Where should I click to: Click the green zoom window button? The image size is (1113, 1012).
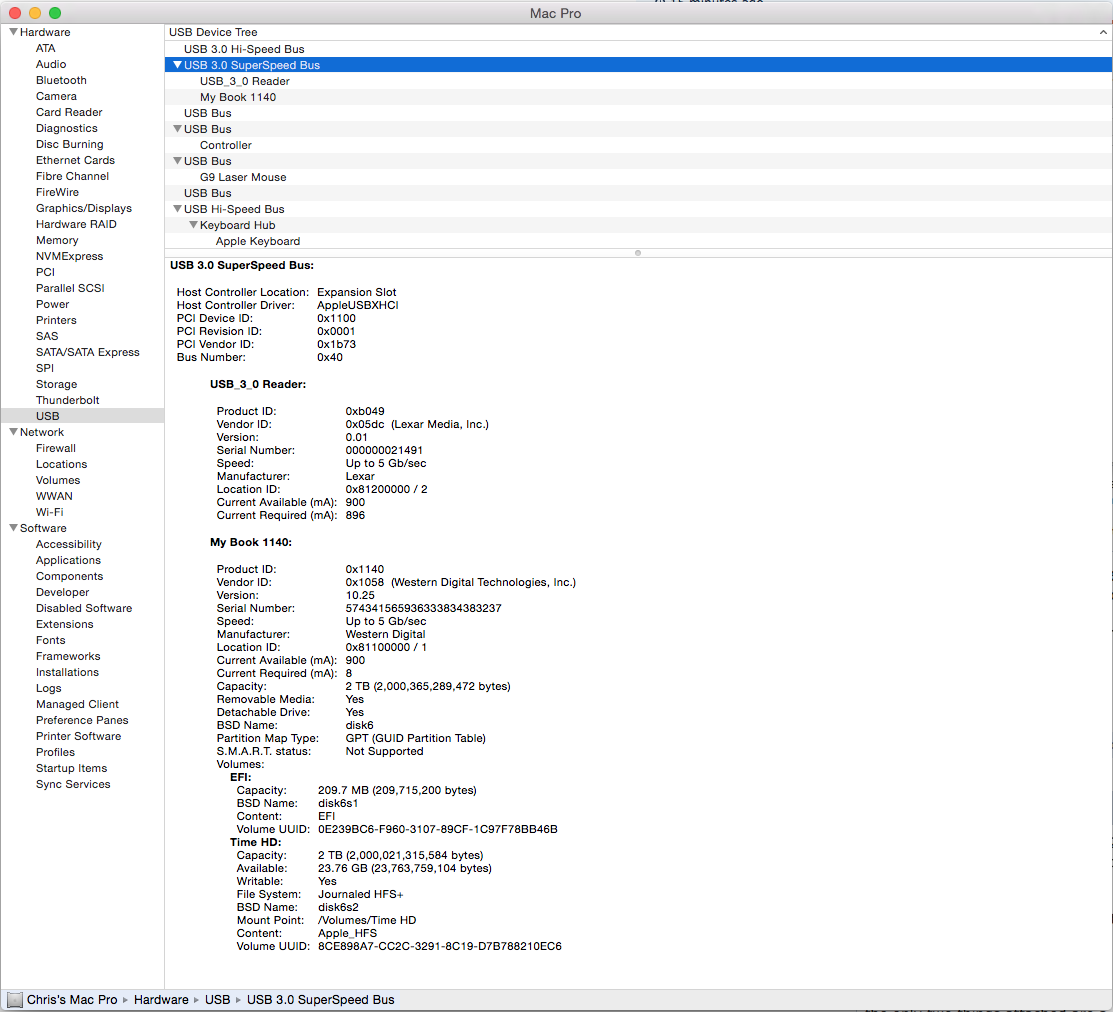55,13
